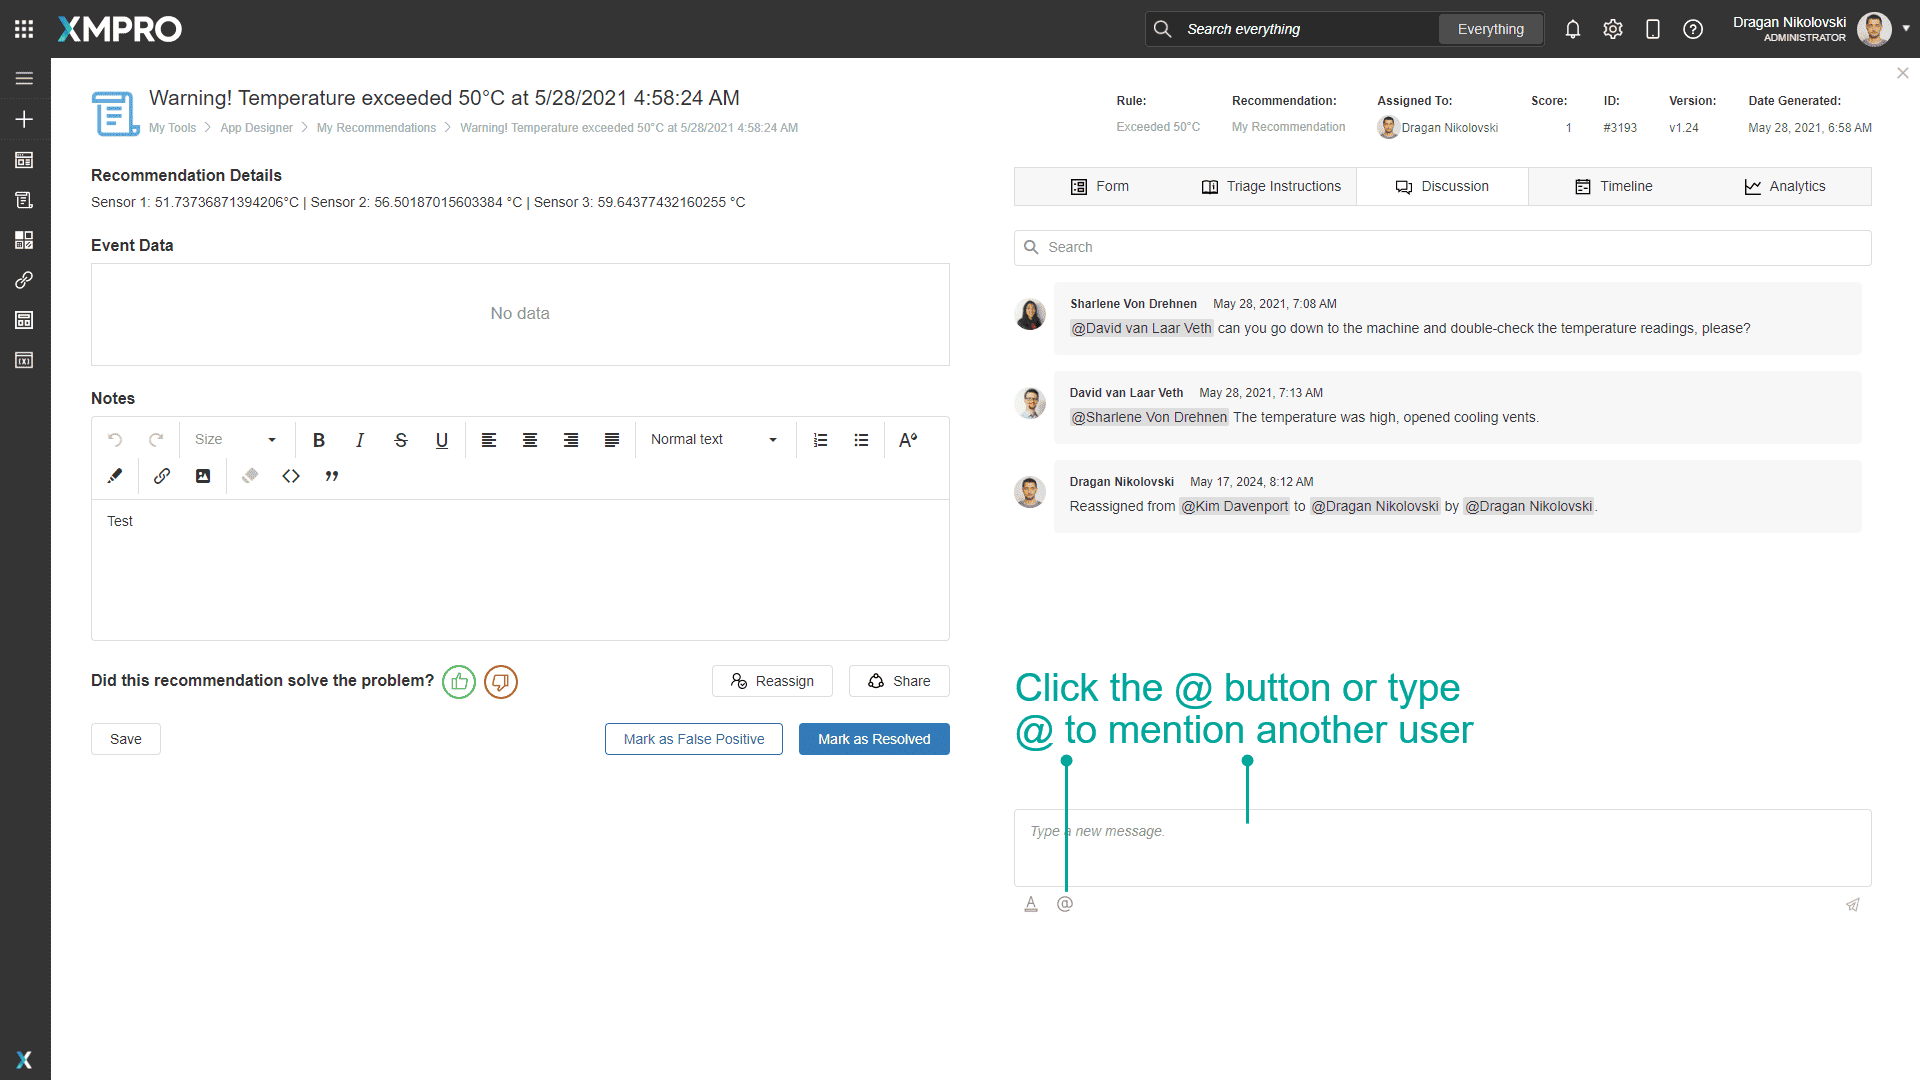1920x1080 pixels.
Task: Open the text color highlighter tool
Action: pyautogui.click(x=115, y=476)
